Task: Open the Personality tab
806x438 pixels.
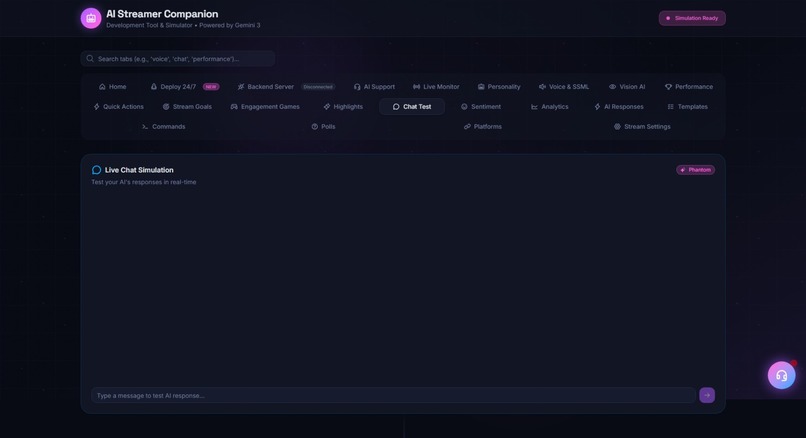Action: pyautogui.click(x=499, y=87)
